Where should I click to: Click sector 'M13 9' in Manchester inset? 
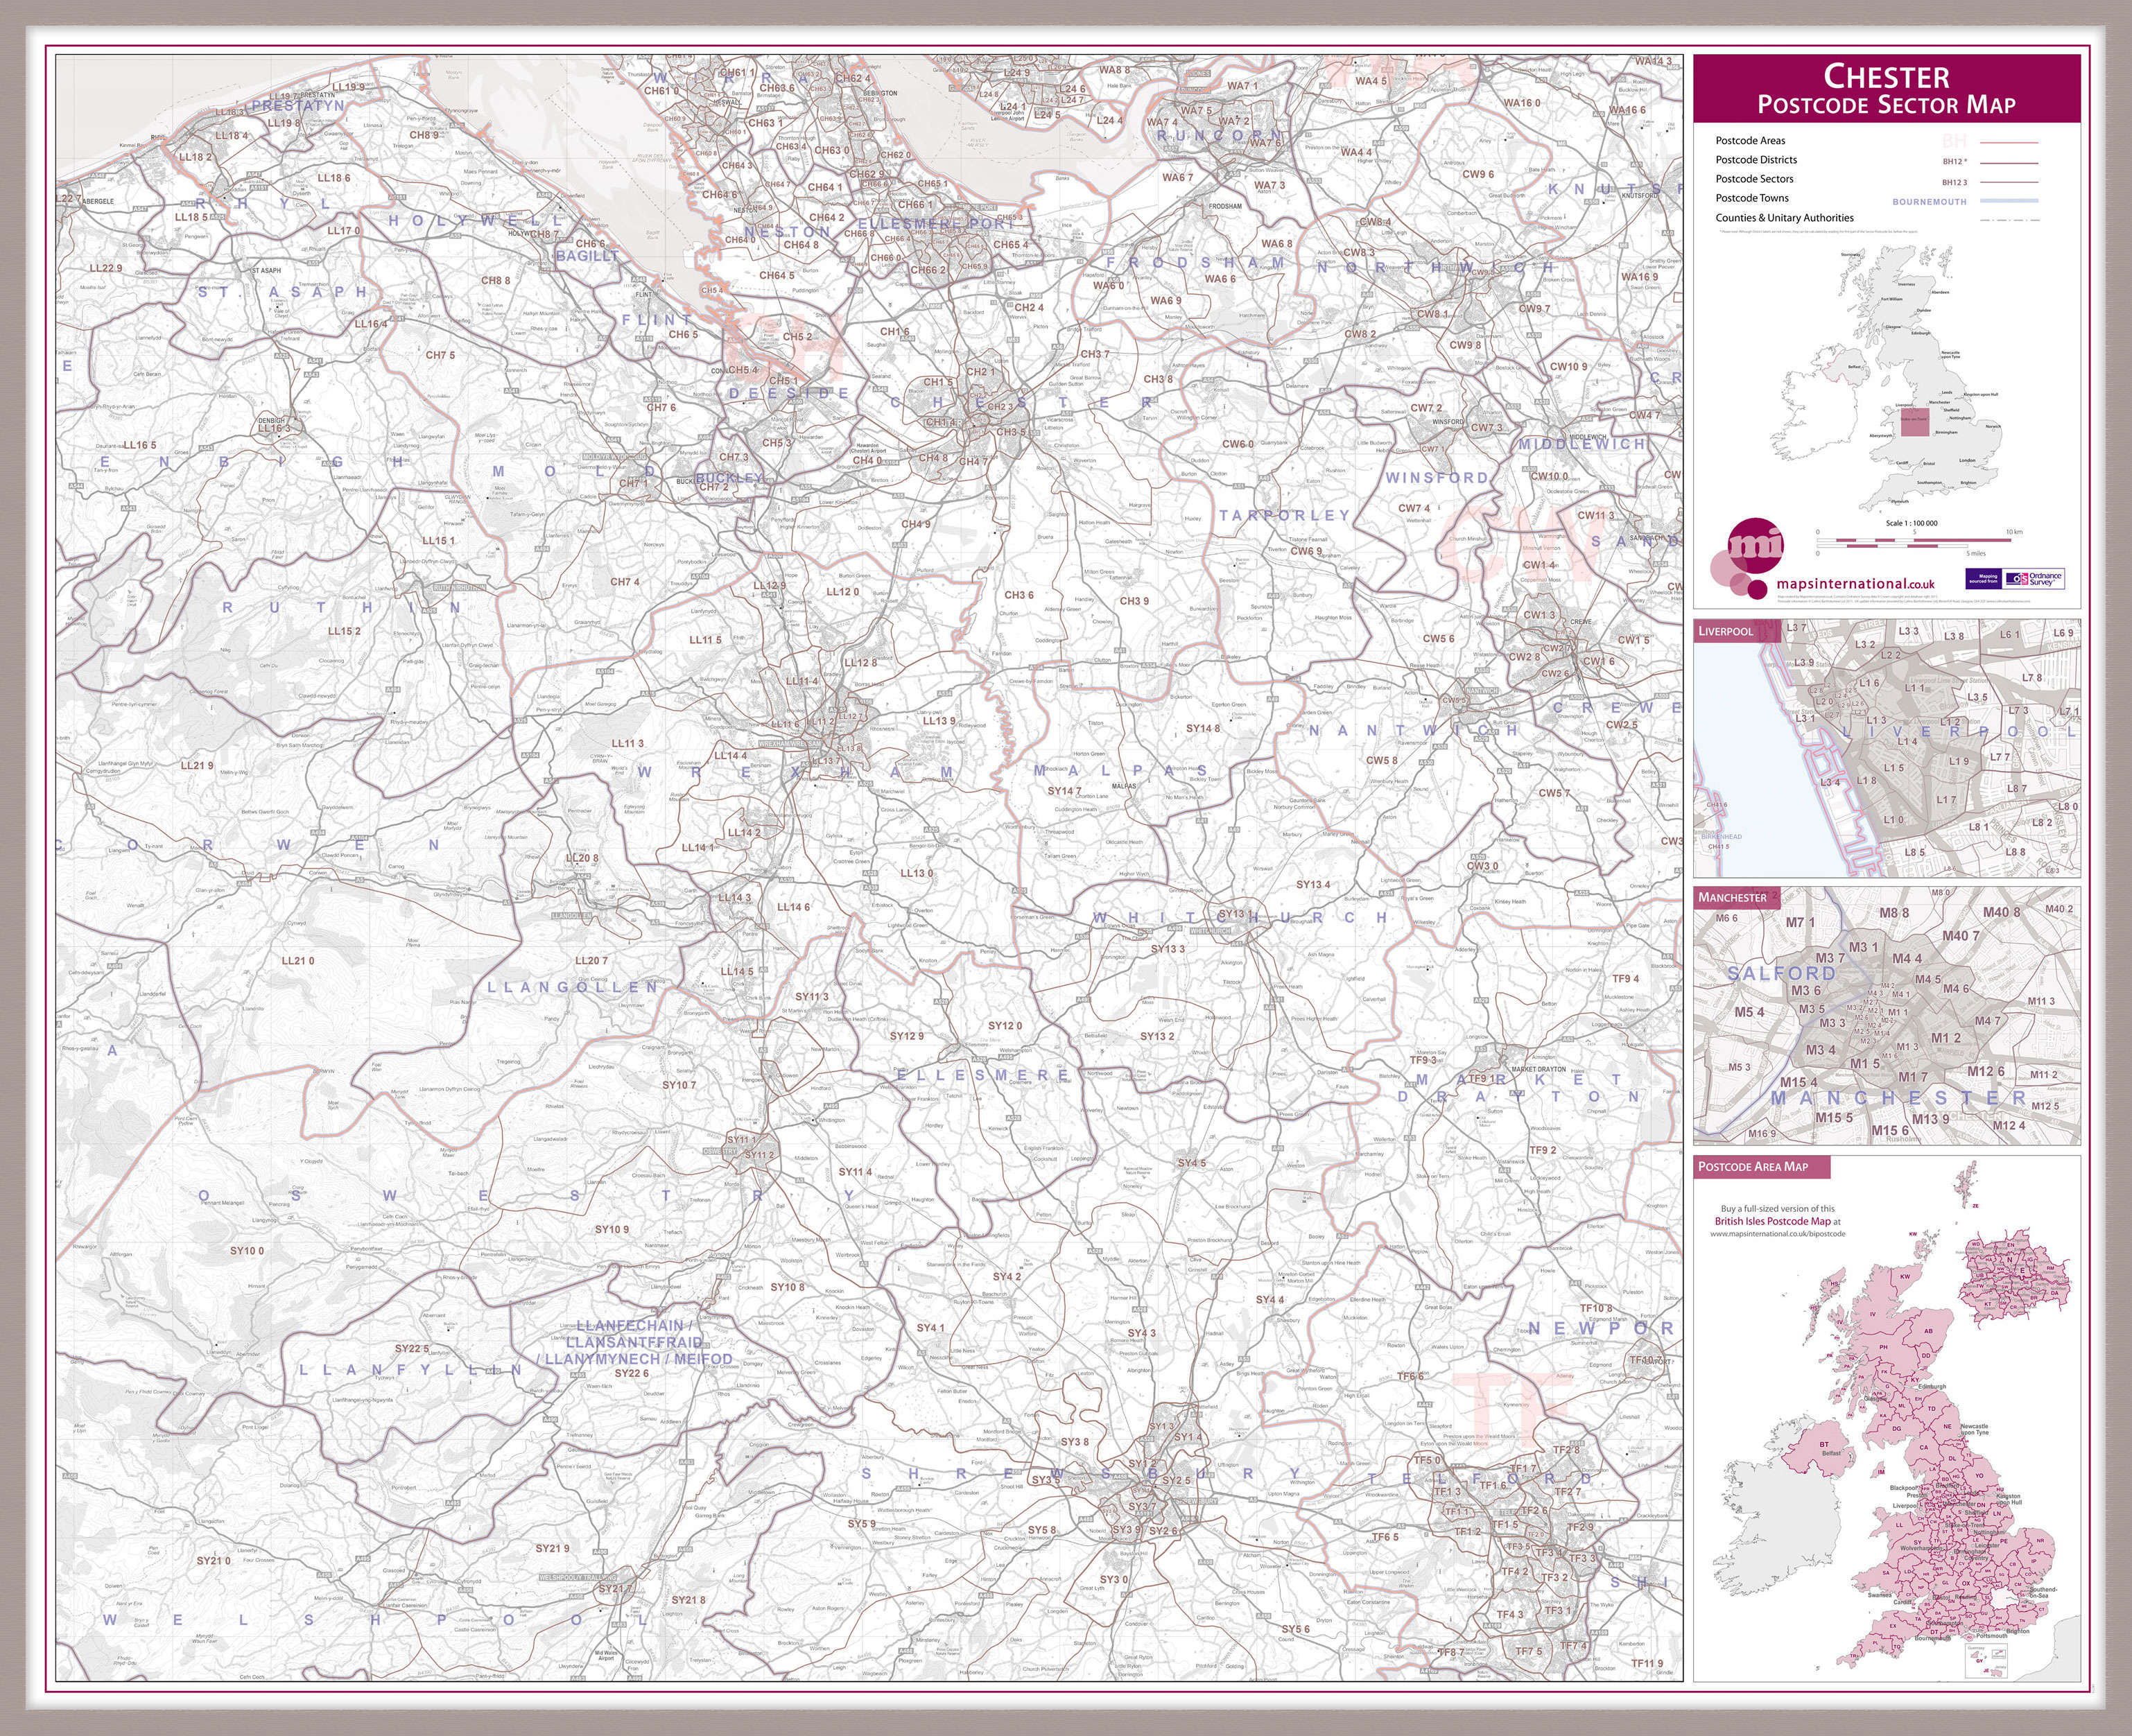[1931, 1118]
